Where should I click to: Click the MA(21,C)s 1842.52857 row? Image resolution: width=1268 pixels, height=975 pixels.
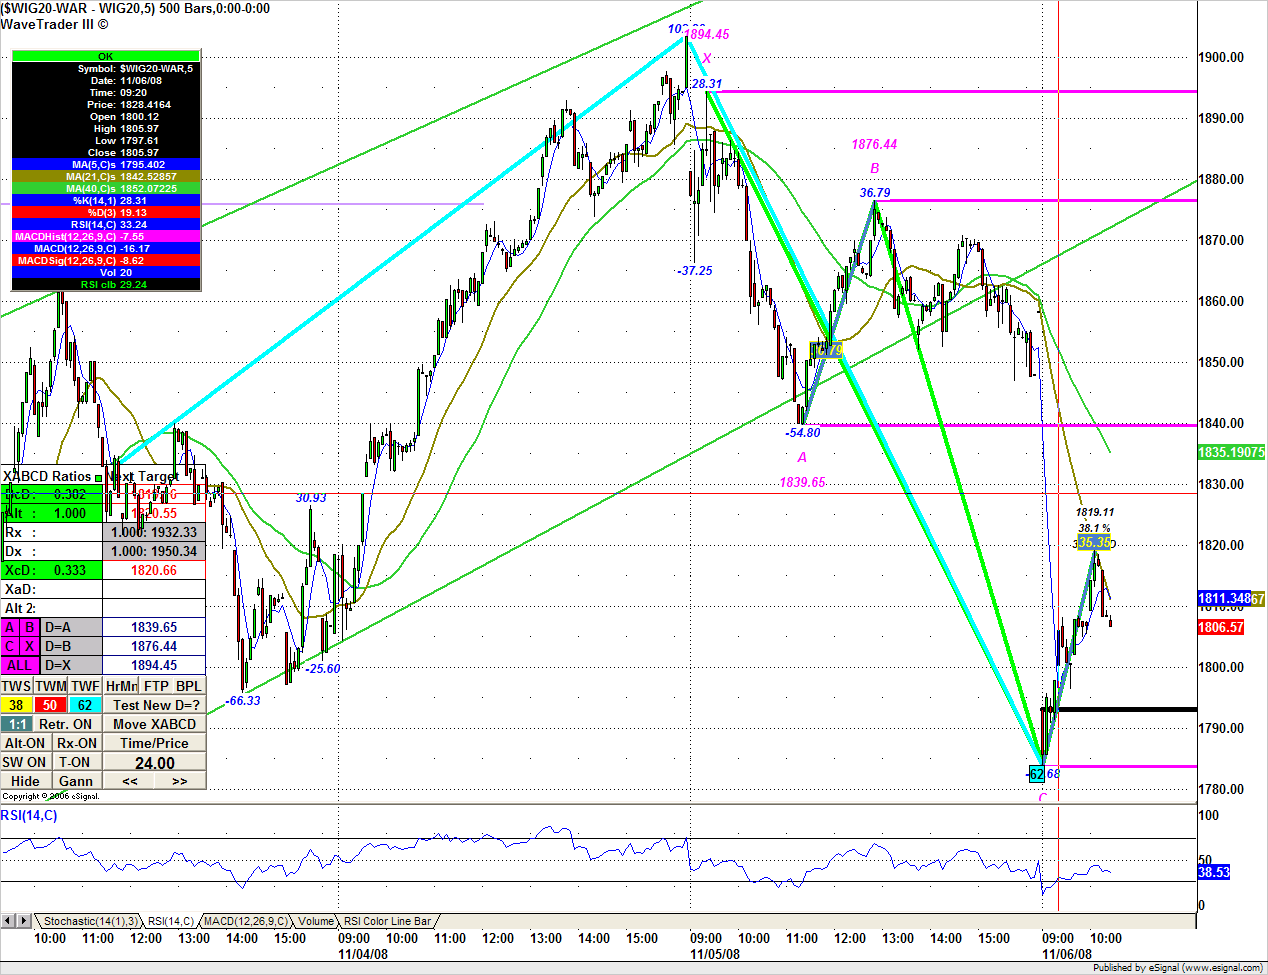106,176
